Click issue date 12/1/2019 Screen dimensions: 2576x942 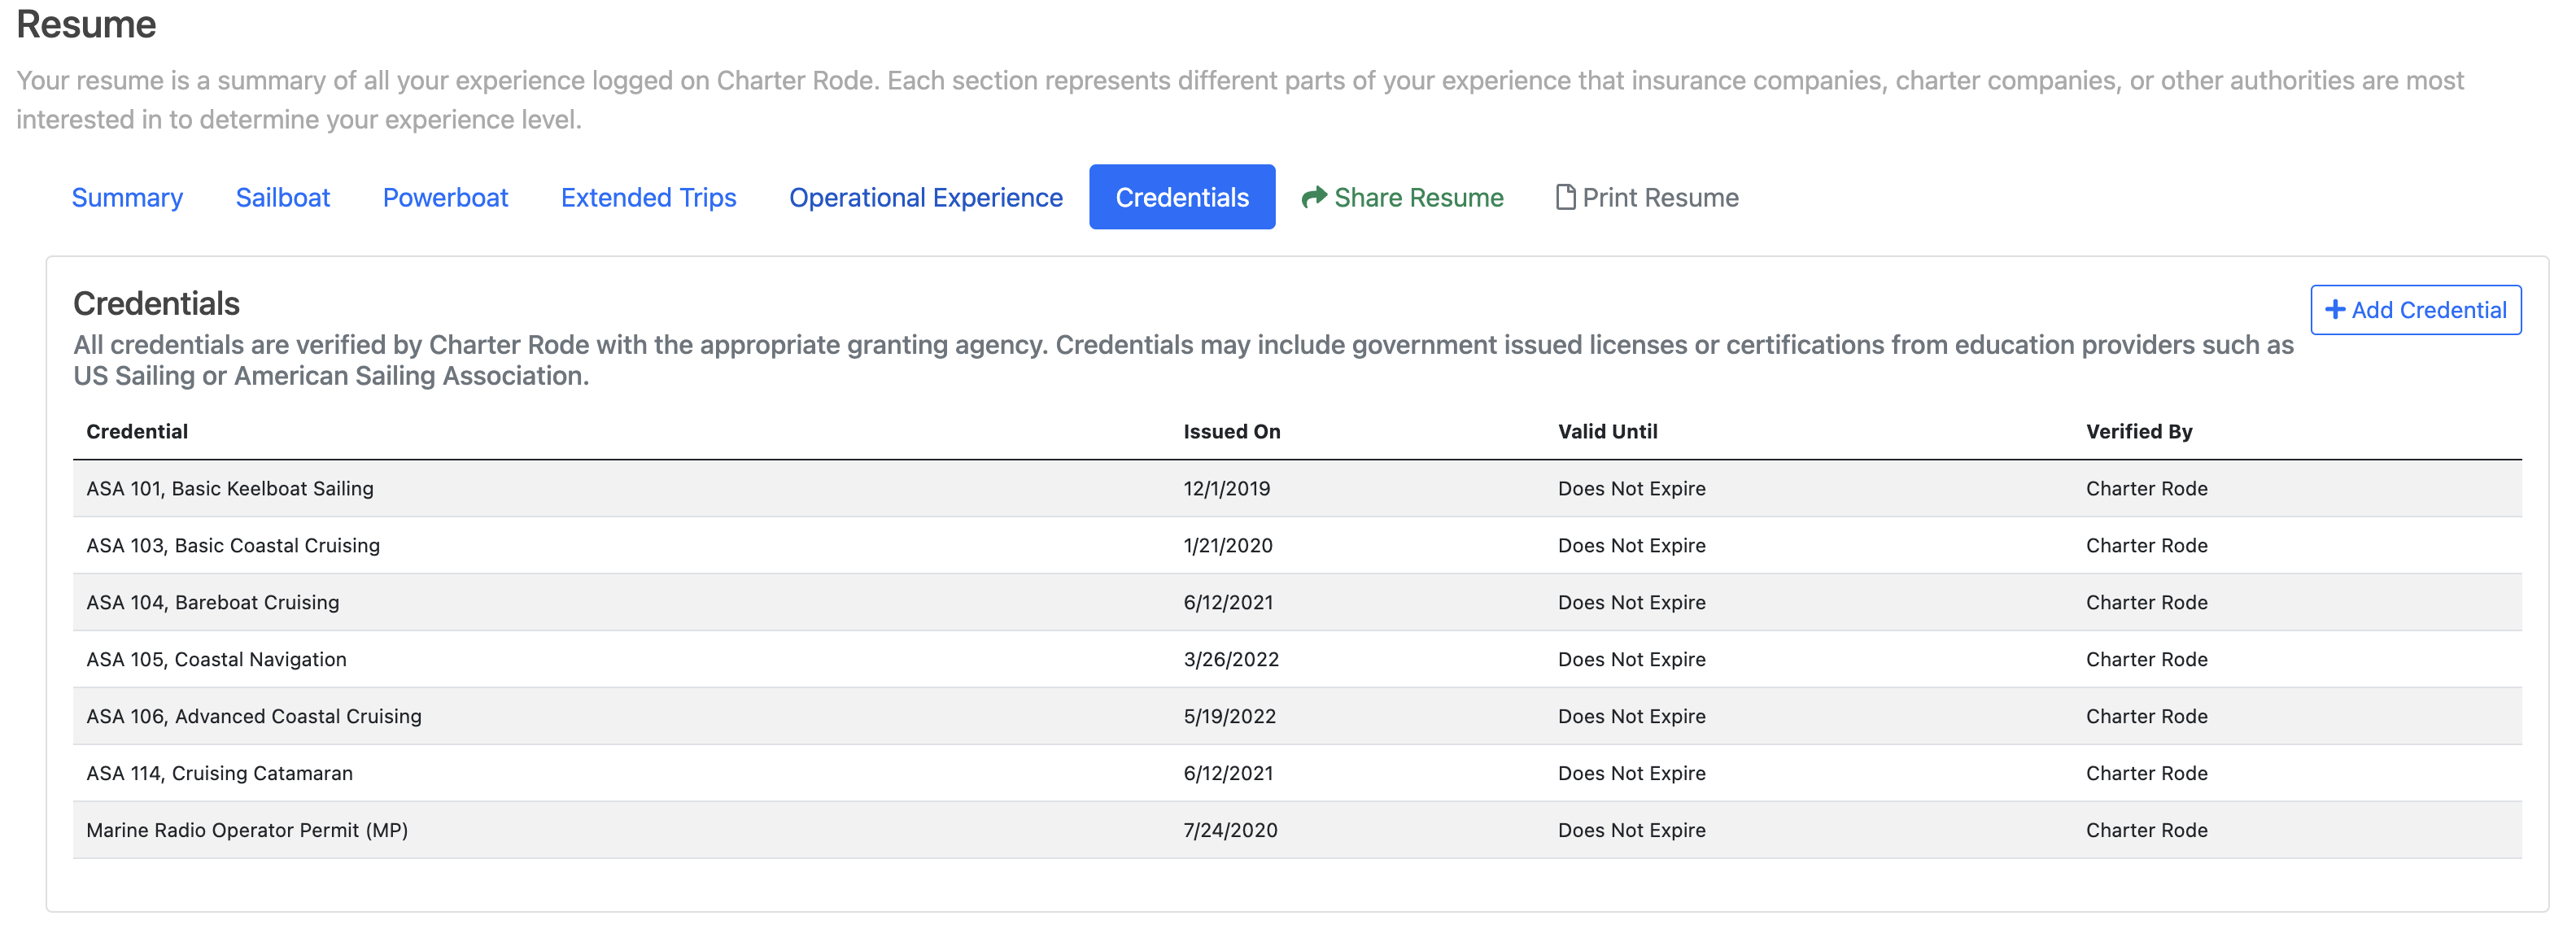pyautogui.click(x=1226, y=488)
